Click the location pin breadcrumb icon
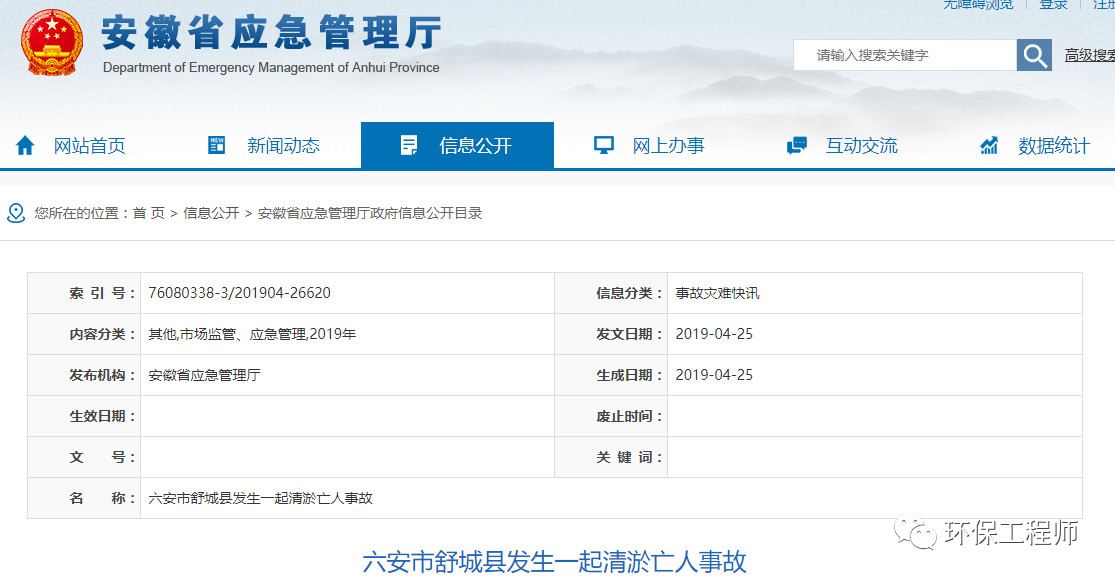Viewport: 1115px width, 582px height. 16,213
